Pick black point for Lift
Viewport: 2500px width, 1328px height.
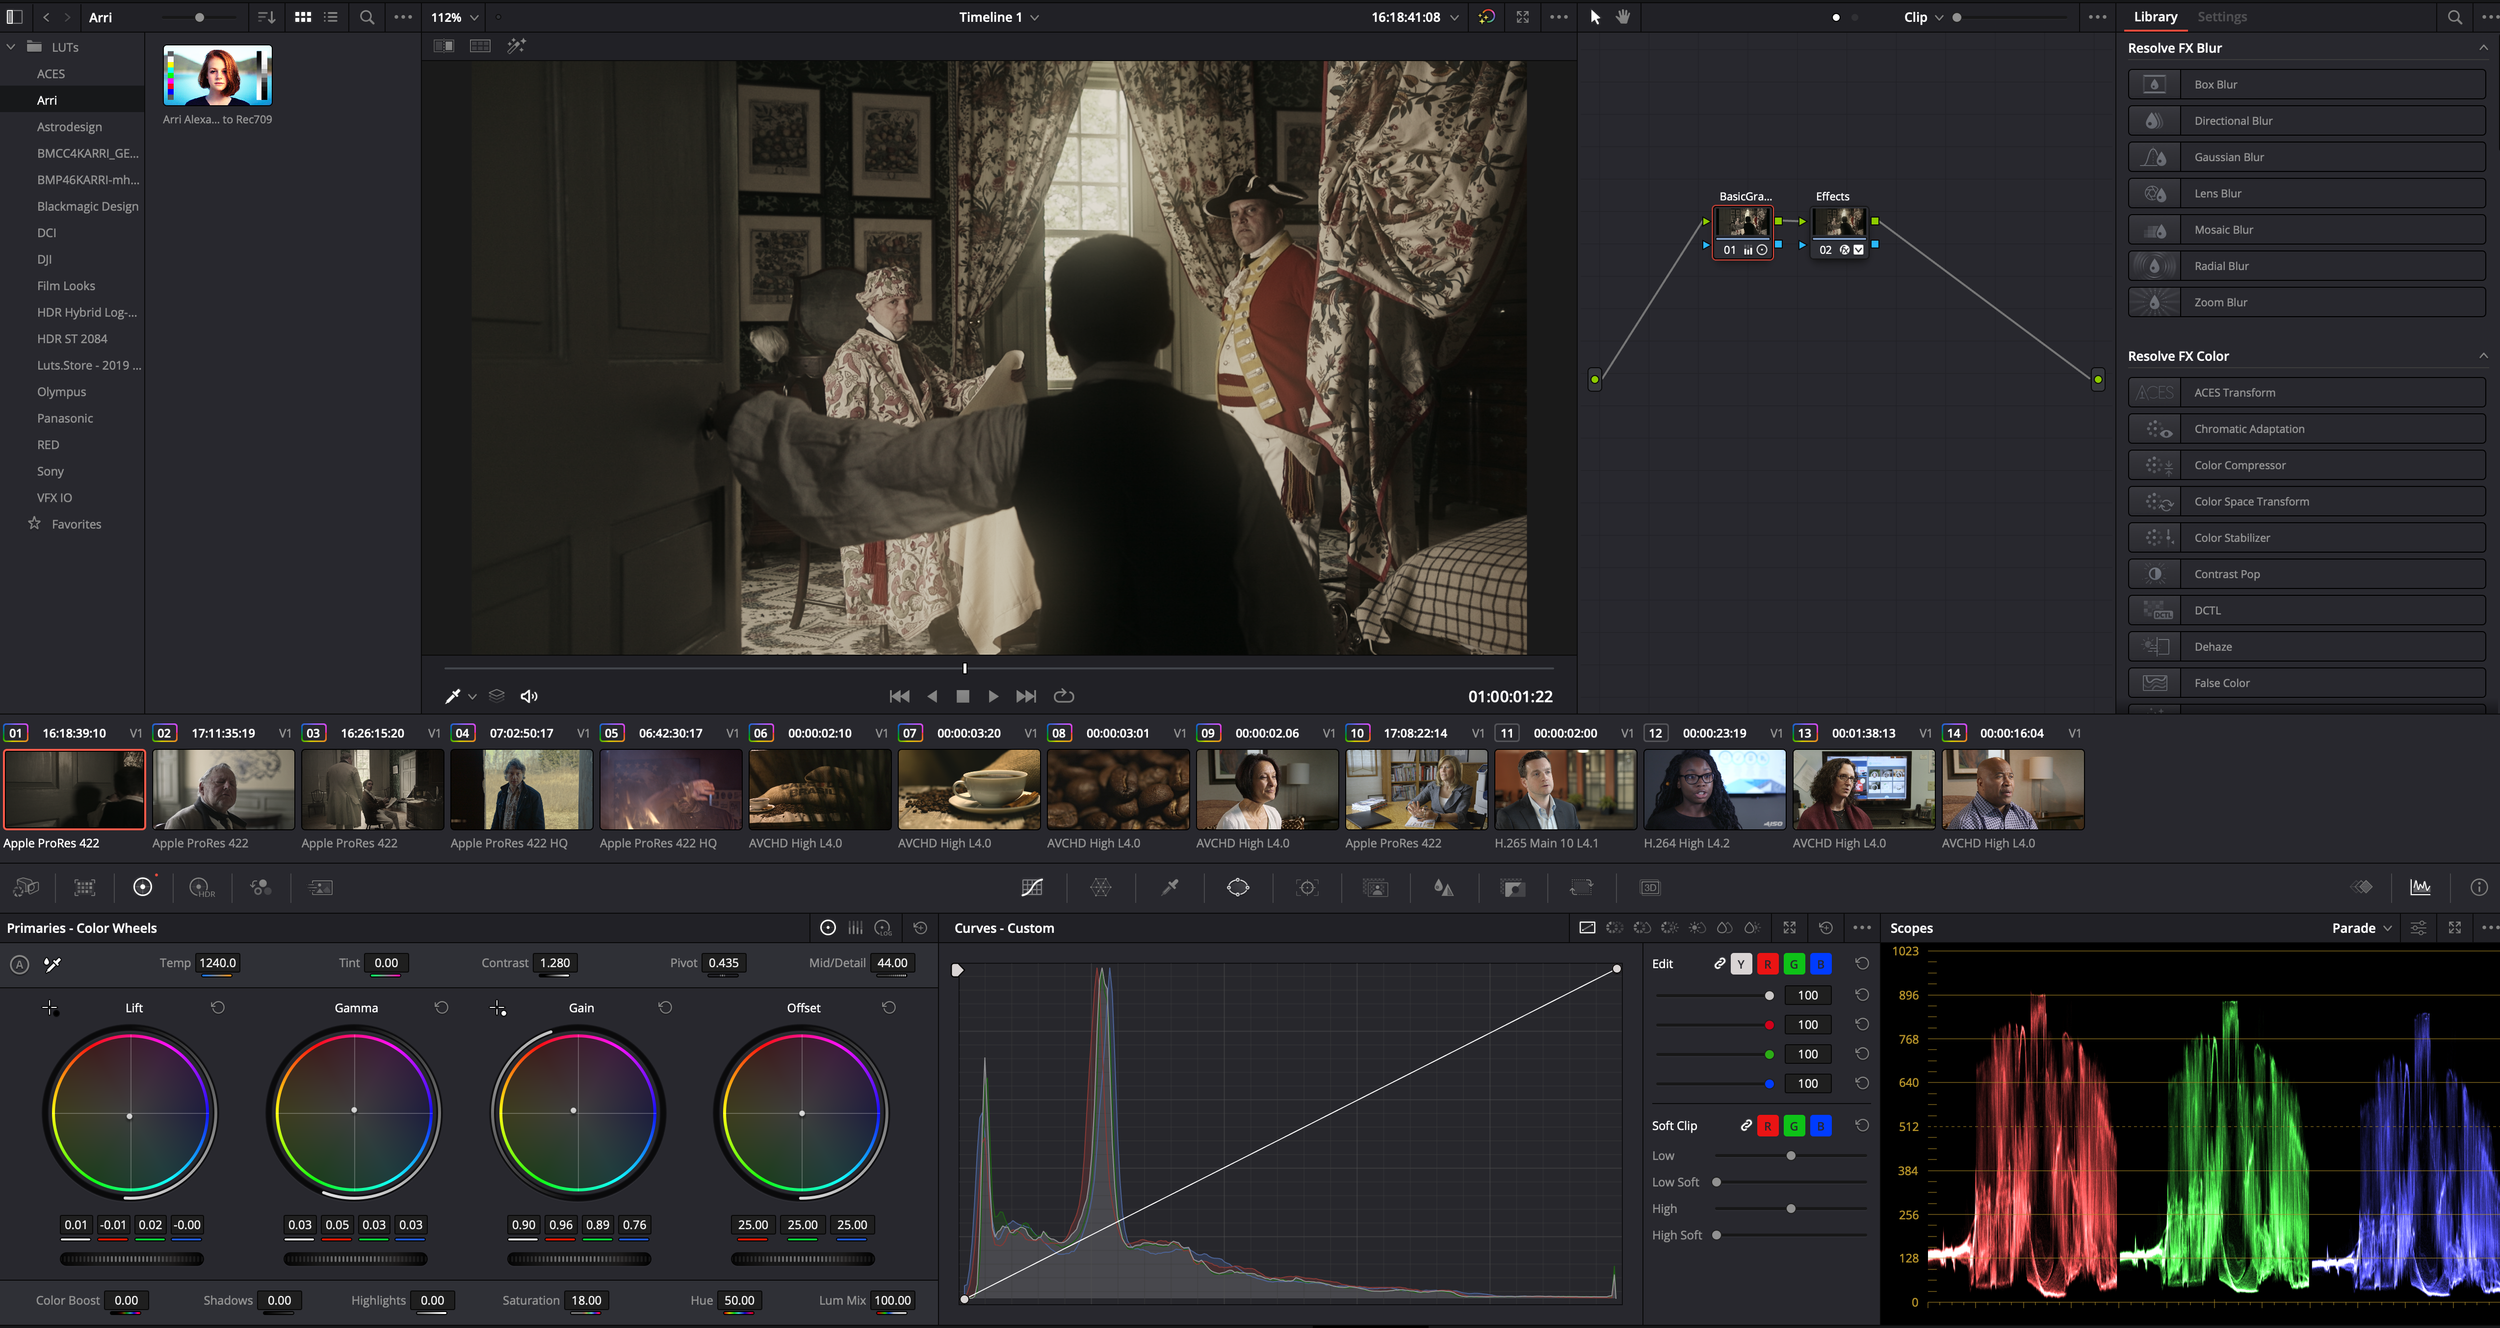(x=50, y=1008)
